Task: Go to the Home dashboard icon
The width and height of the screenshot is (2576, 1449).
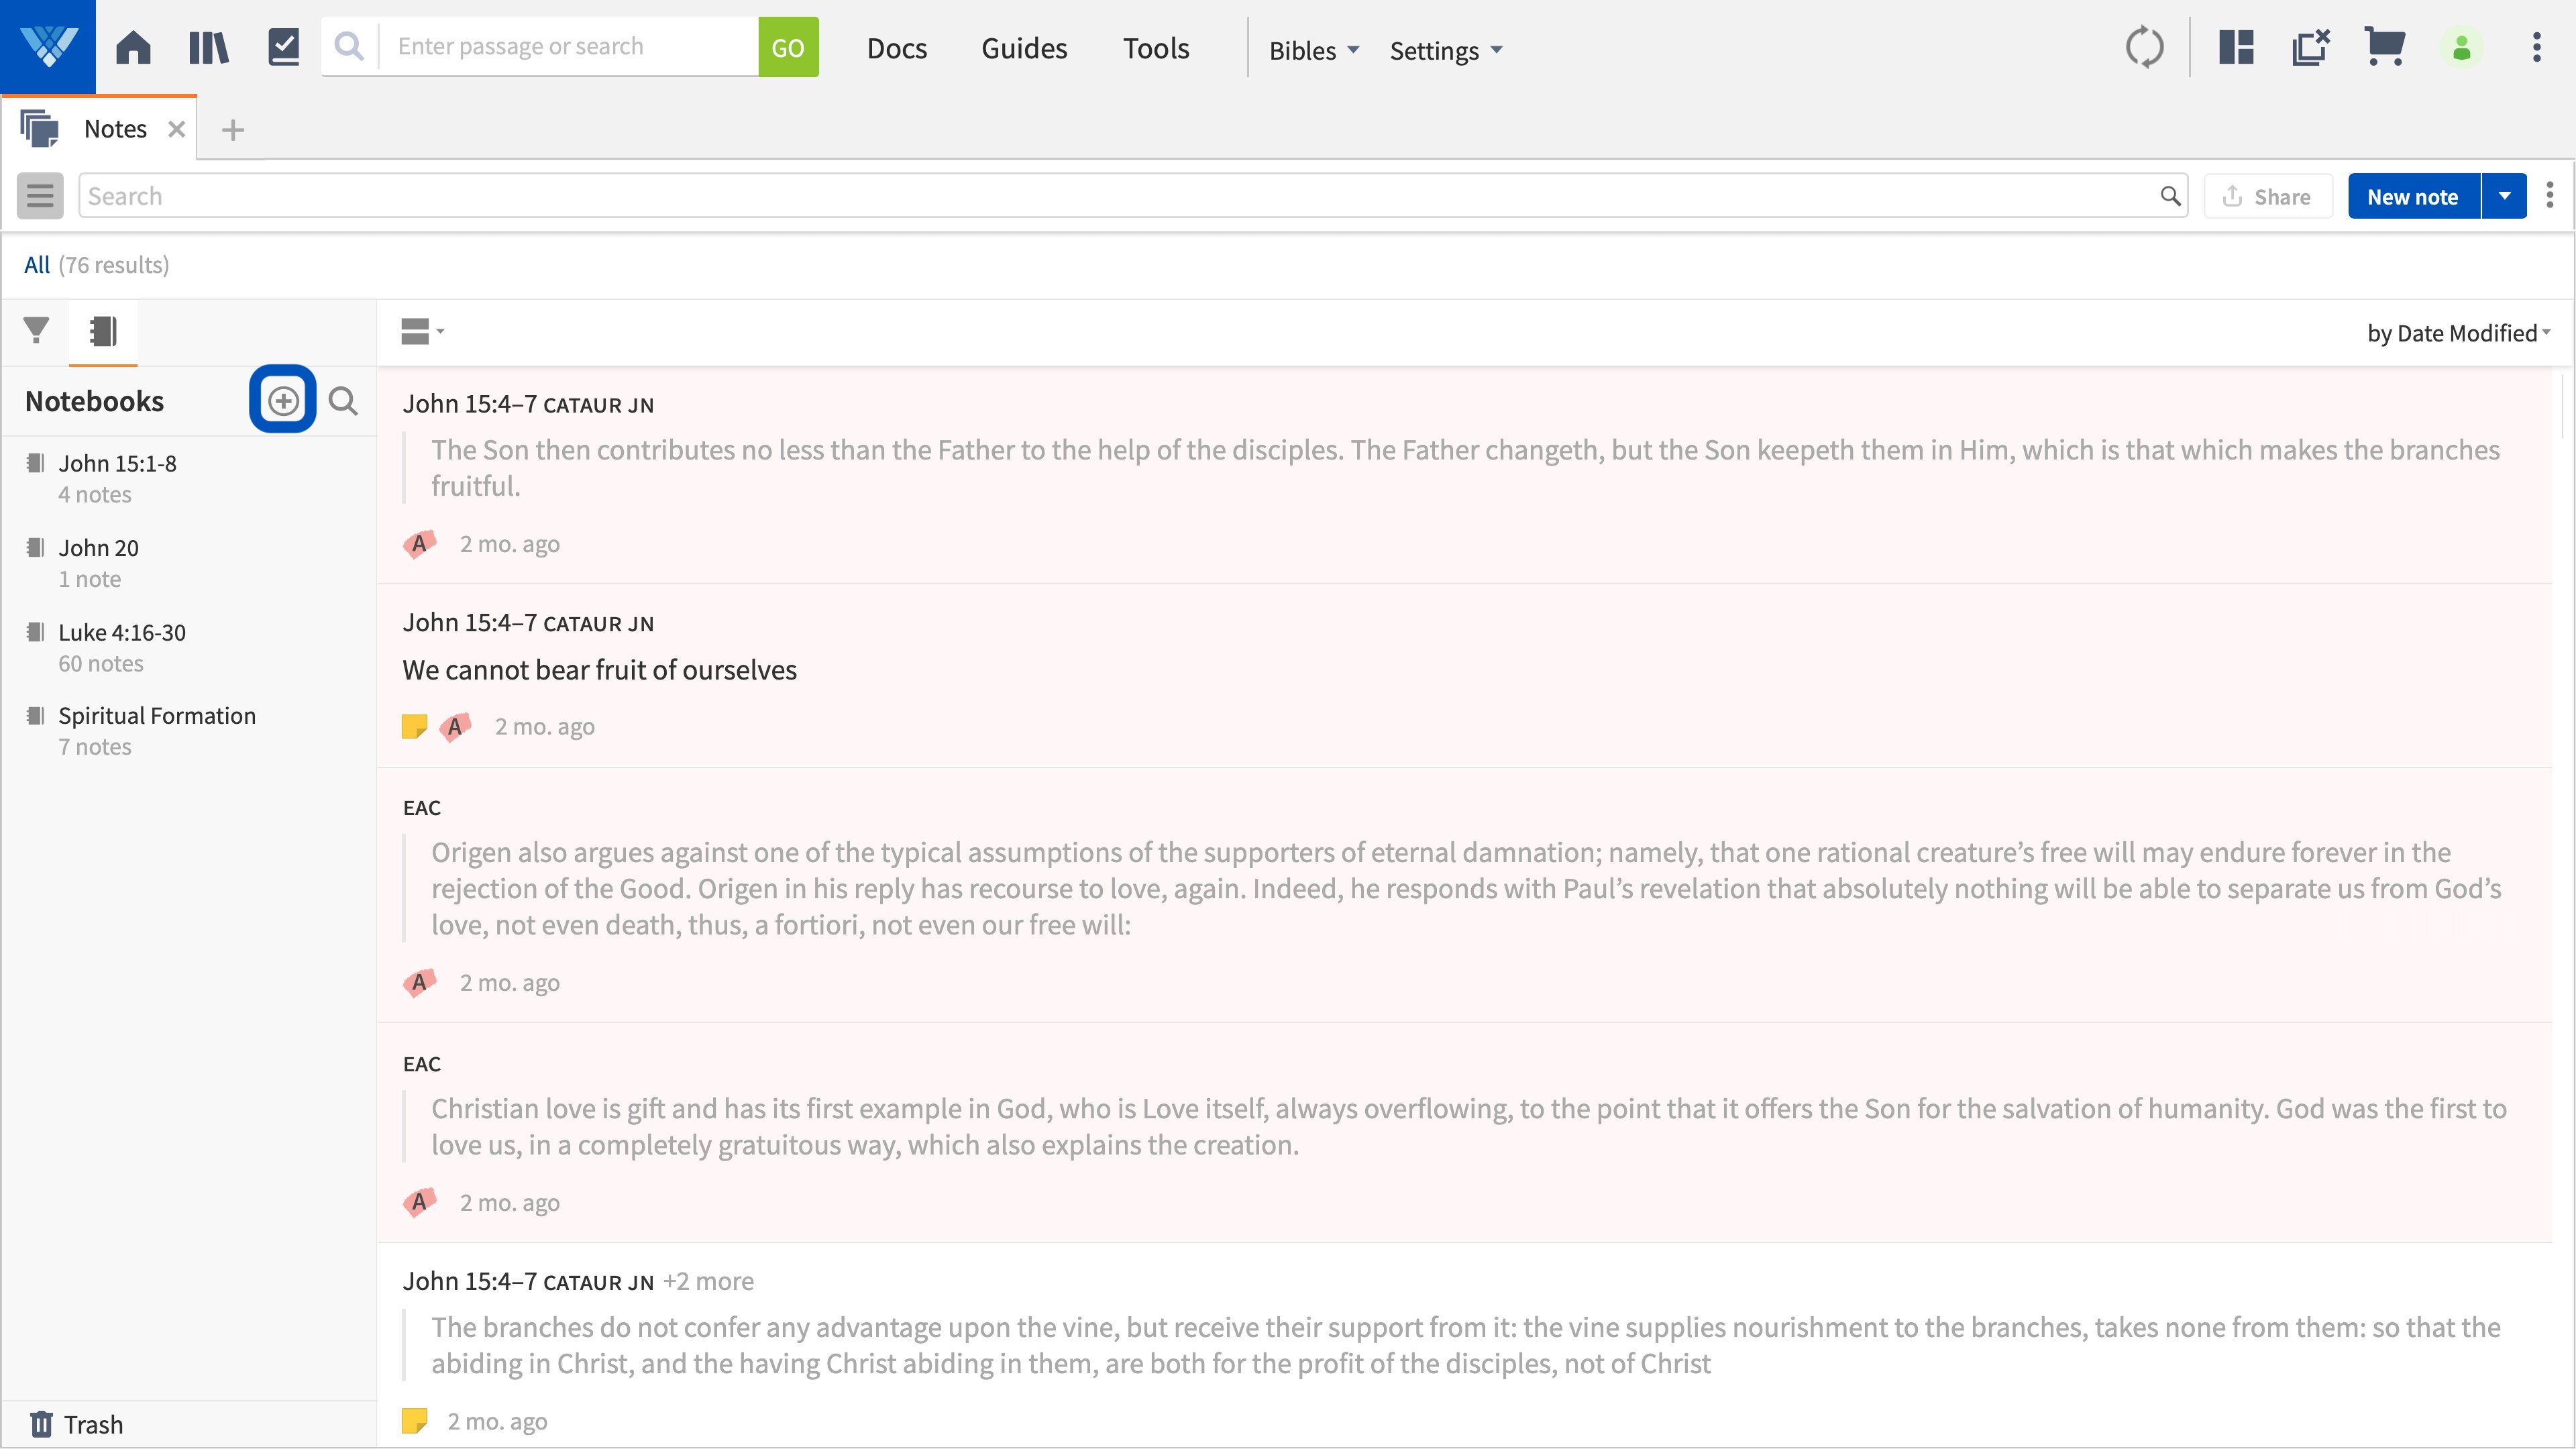Action: (x=133, y=47)
